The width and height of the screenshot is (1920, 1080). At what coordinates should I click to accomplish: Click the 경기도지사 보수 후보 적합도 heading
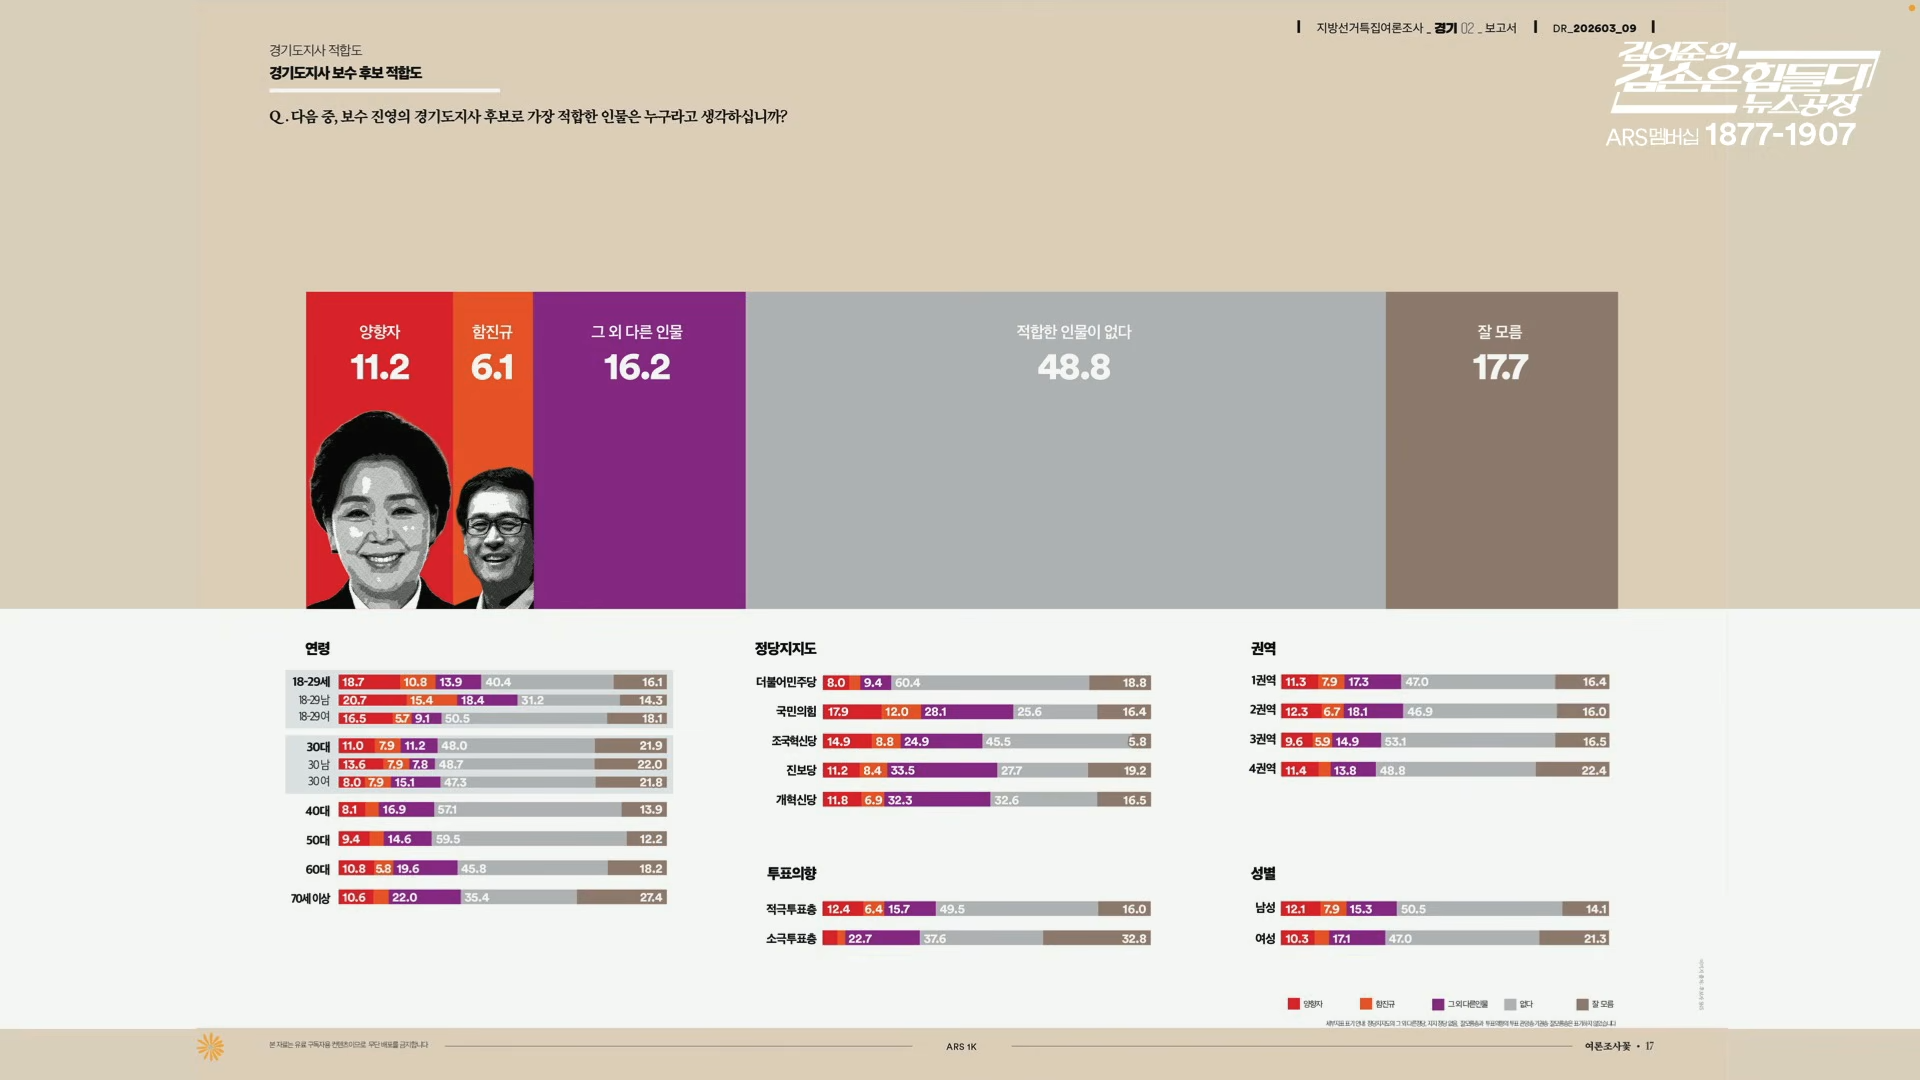click(345, 73)
